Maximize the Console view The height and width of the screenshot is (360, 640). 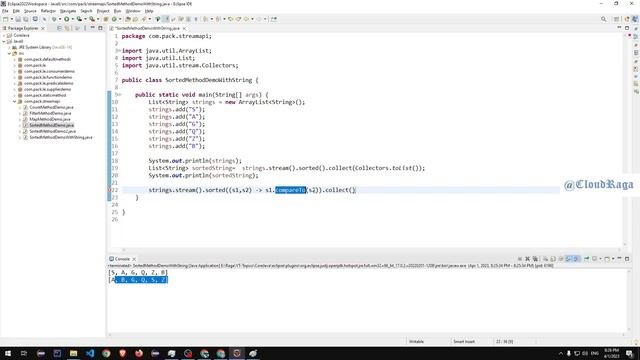pyautogui.click(x=627, y=259)
